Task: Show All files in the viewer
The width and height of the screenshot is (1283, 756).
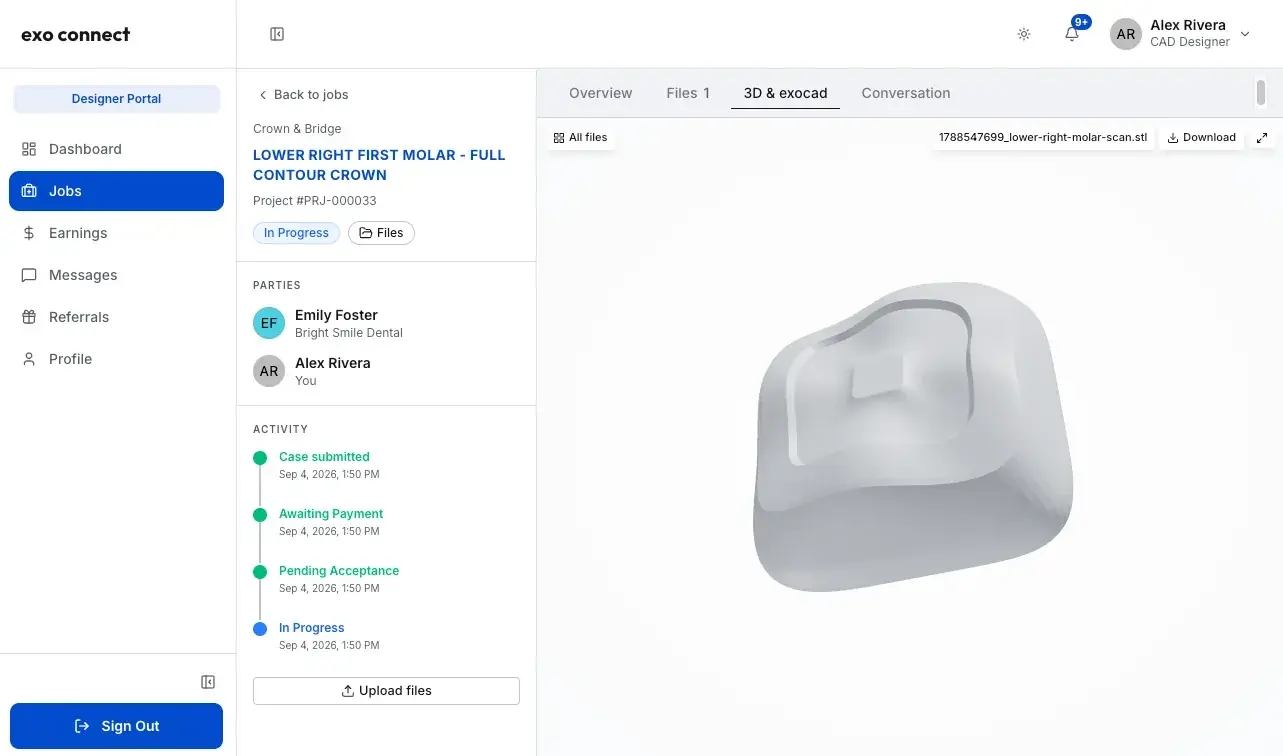Action: (x=580, y=138)
